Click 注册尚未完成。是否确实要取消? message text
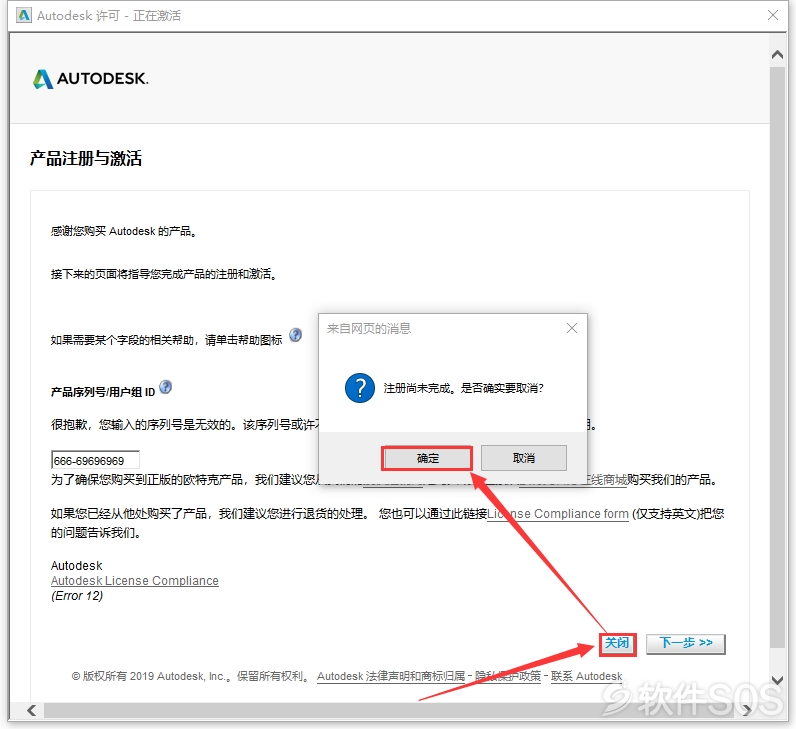Viewport: 796px width, 729px height. click(x=463, y=388)
